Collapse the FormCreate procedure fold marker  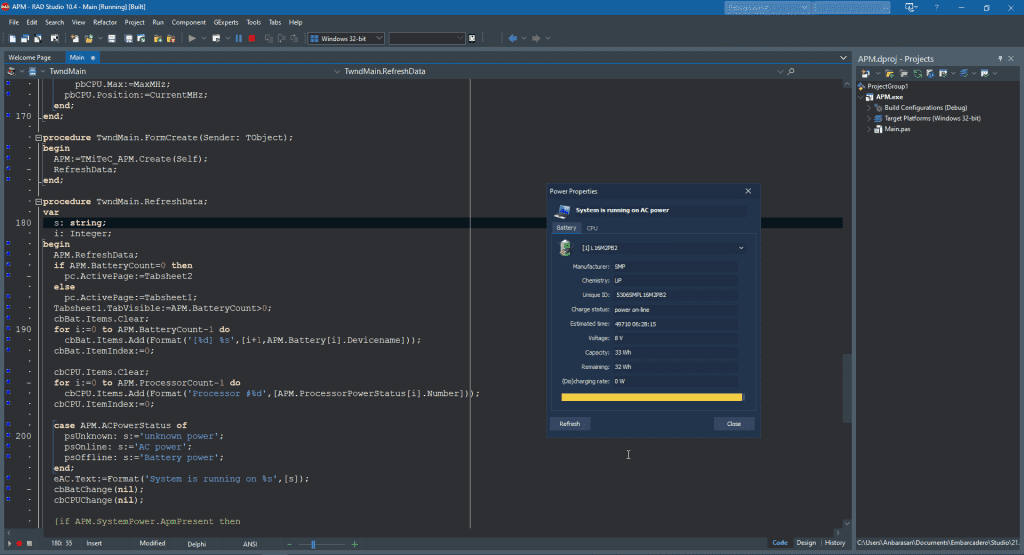pyautogui.click(x=39, y=138)
